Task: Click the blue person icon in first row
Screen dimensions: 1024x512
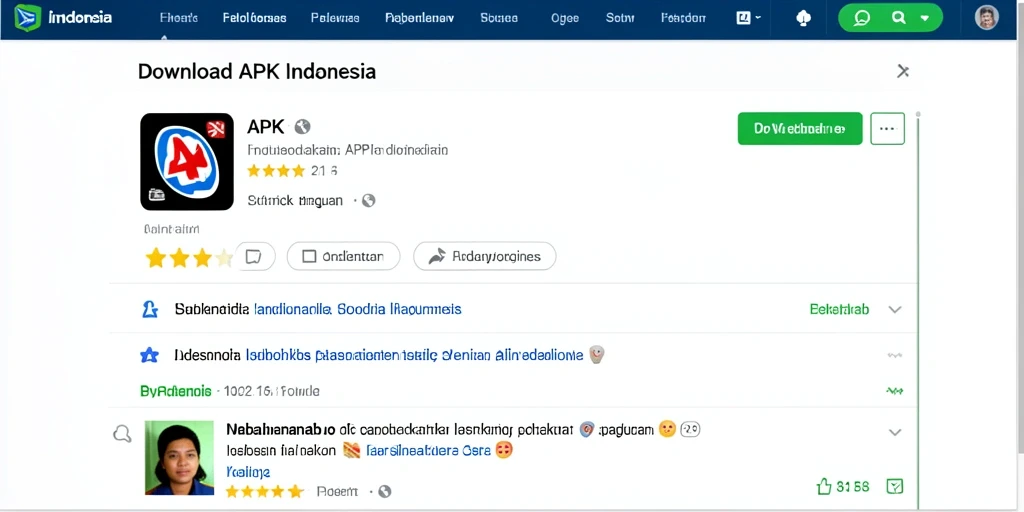Action: [x=150, y=309]
